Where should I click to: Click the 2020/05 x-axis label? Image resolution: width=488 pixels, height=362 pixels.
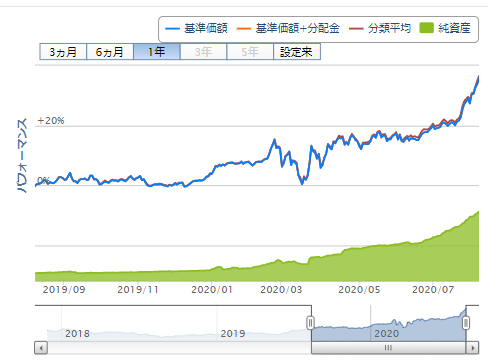(x=359, y=290)
